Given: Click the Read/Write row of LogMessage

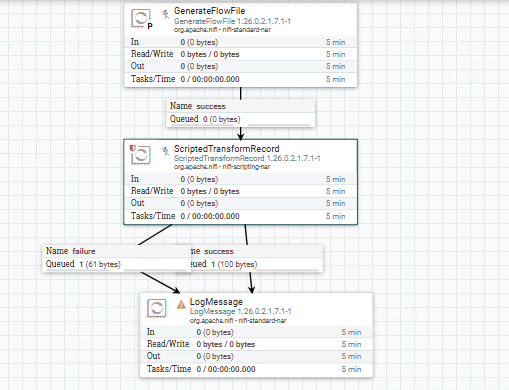Looking at the screenshot, I should point(256,344).
